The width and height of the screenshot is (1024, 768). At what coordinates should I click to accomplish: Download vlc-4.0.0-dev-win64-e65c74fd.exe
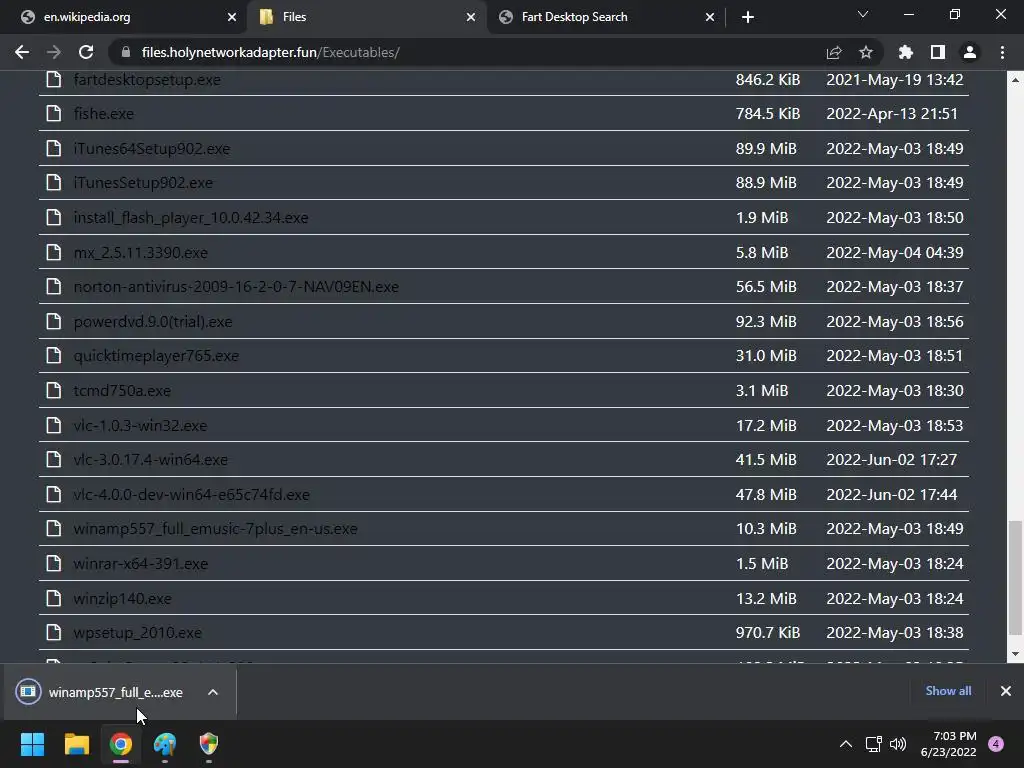[191, 494]
